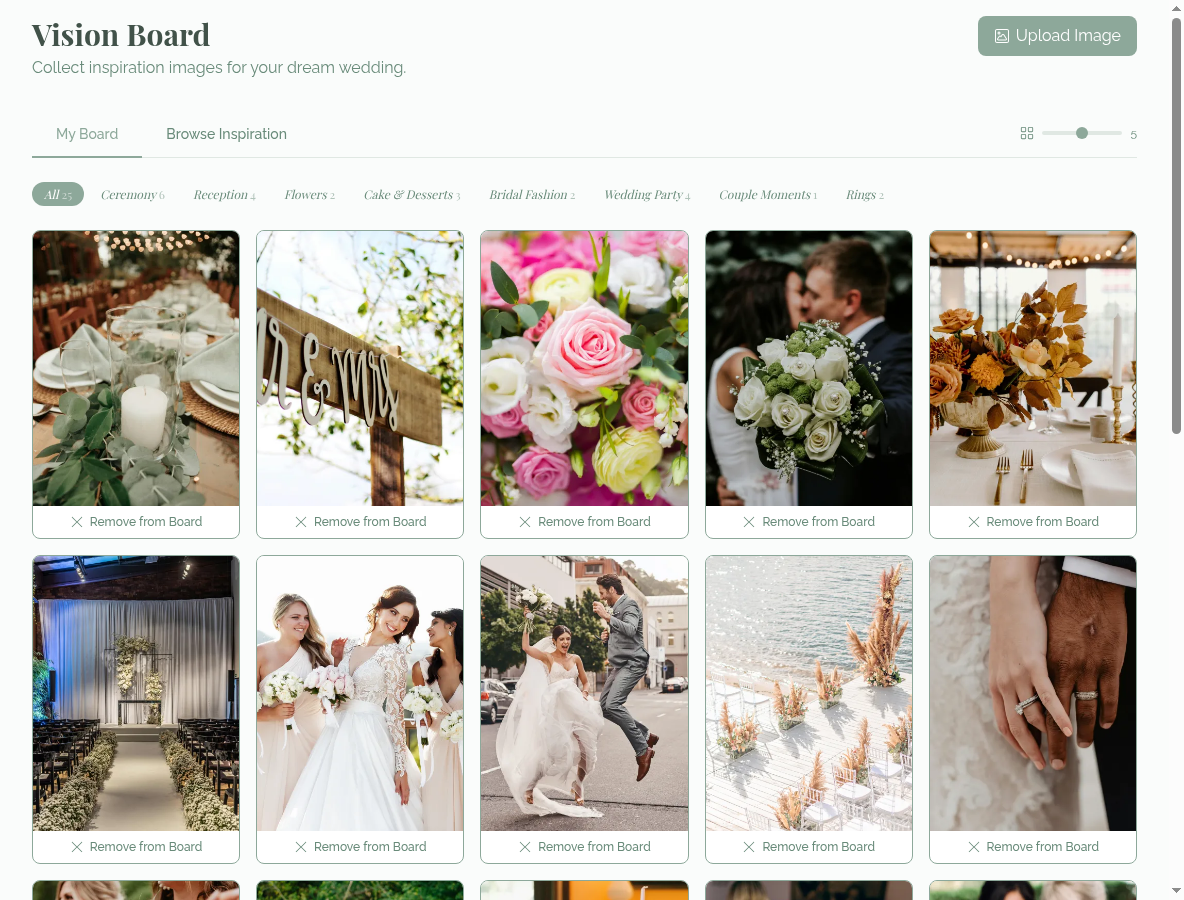1184x900 pixels.
Task: Click the image icon in Upload Image button
Action: 1001,35
